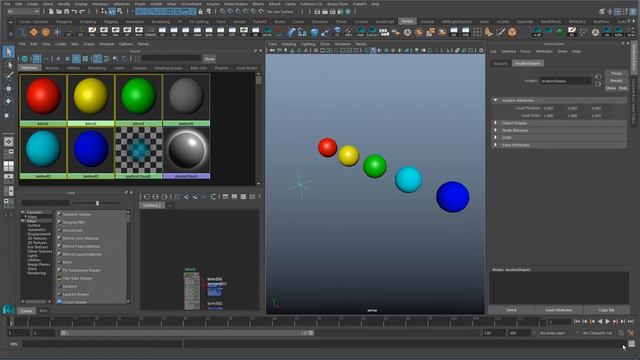Screen dimensions: 640x360
Task: Open the No Character Set dropdown
Action: click(x=597, y=333)
